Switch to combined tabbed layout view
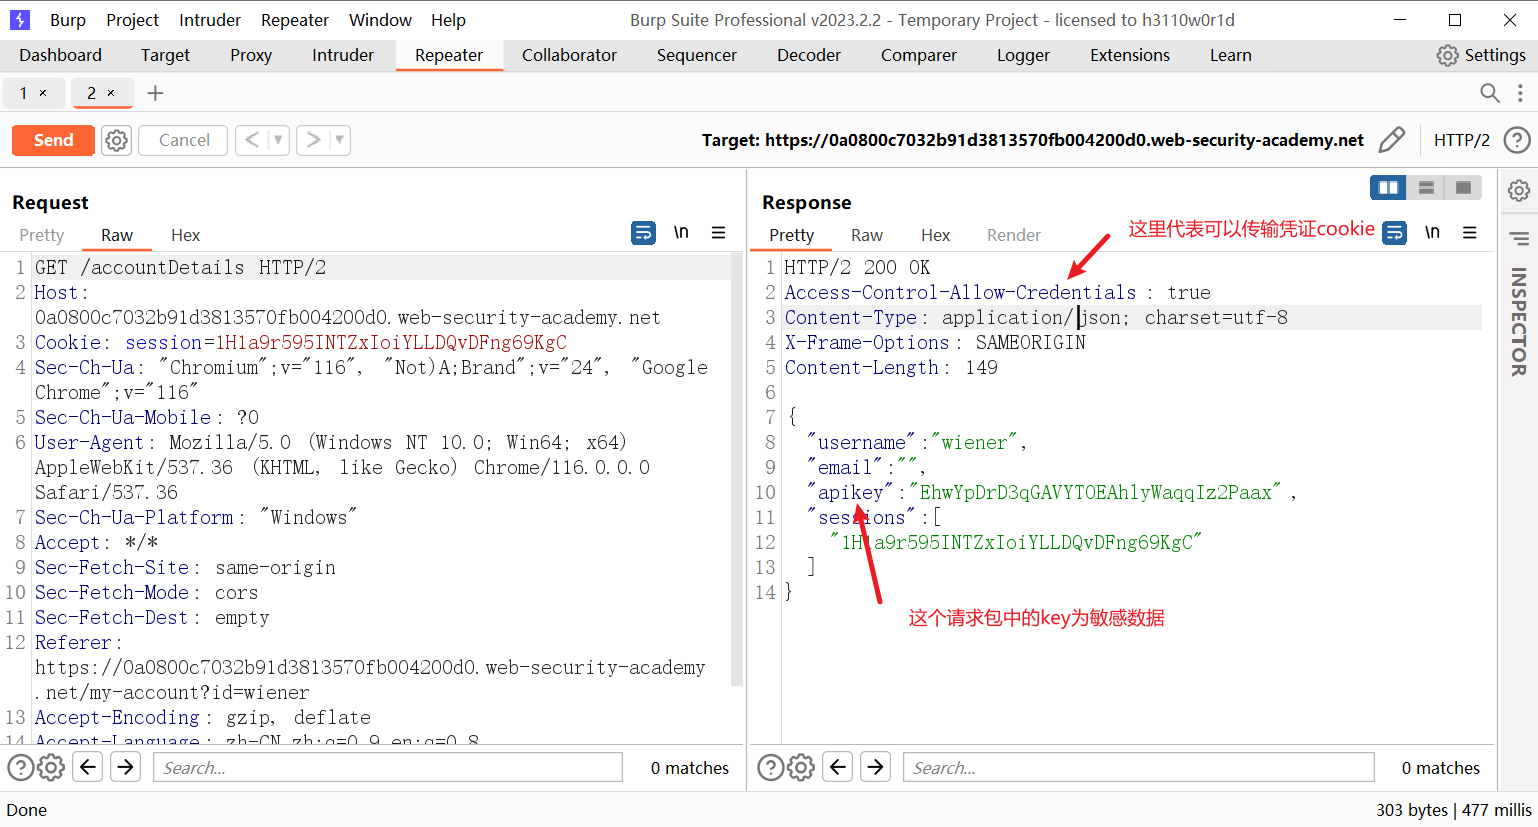This screenshot has height=827, width=1538. pos(1463,187)
